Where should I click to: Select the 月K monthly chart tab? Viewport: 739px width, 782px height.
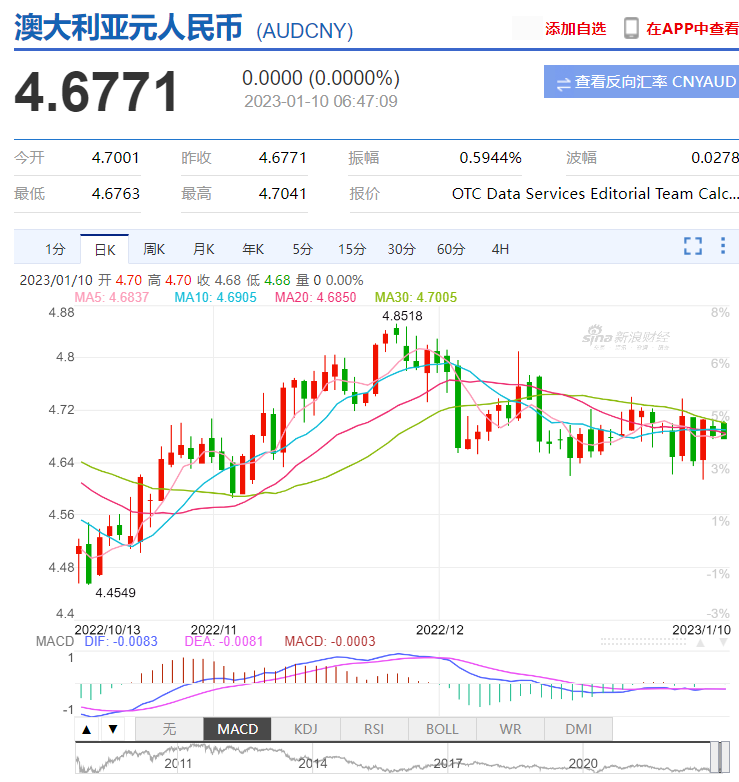(x=204, y=249)
